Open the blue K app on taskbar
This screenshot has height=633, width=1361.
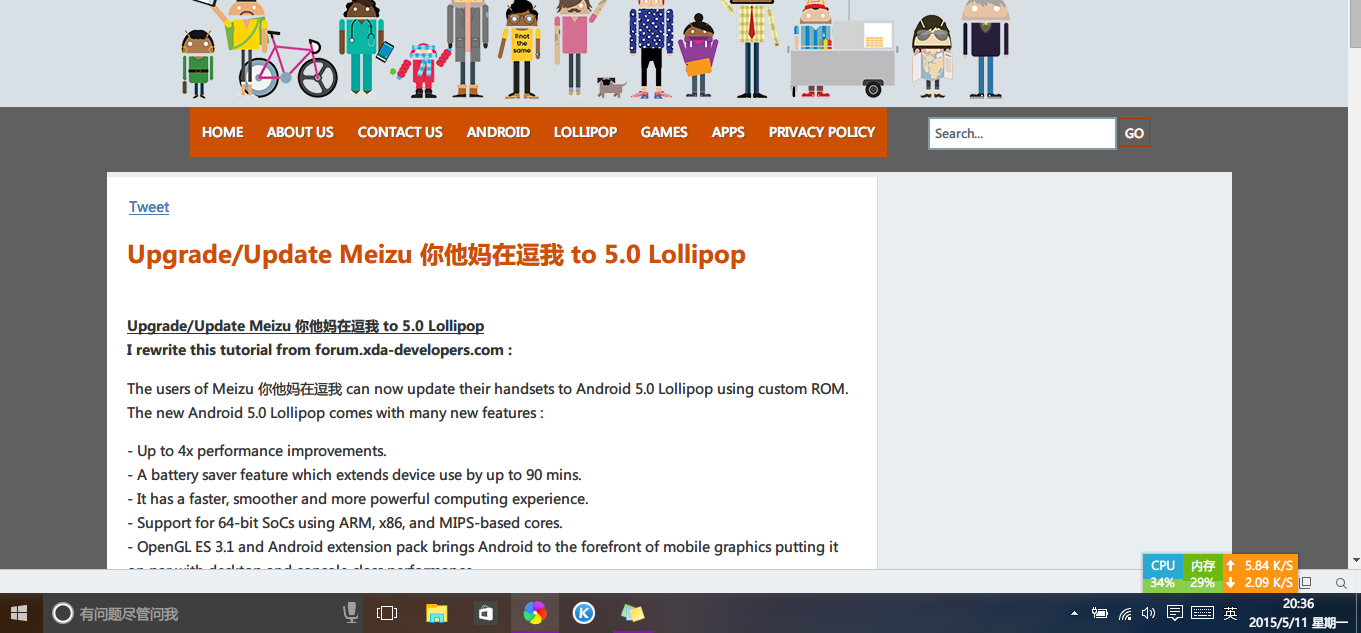(584, 613)
